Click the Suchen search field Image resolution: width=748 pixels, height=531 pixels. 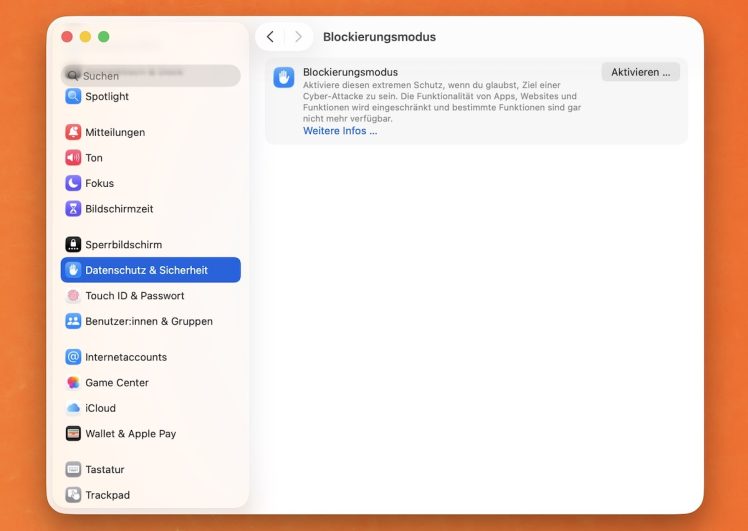(150, 76)
